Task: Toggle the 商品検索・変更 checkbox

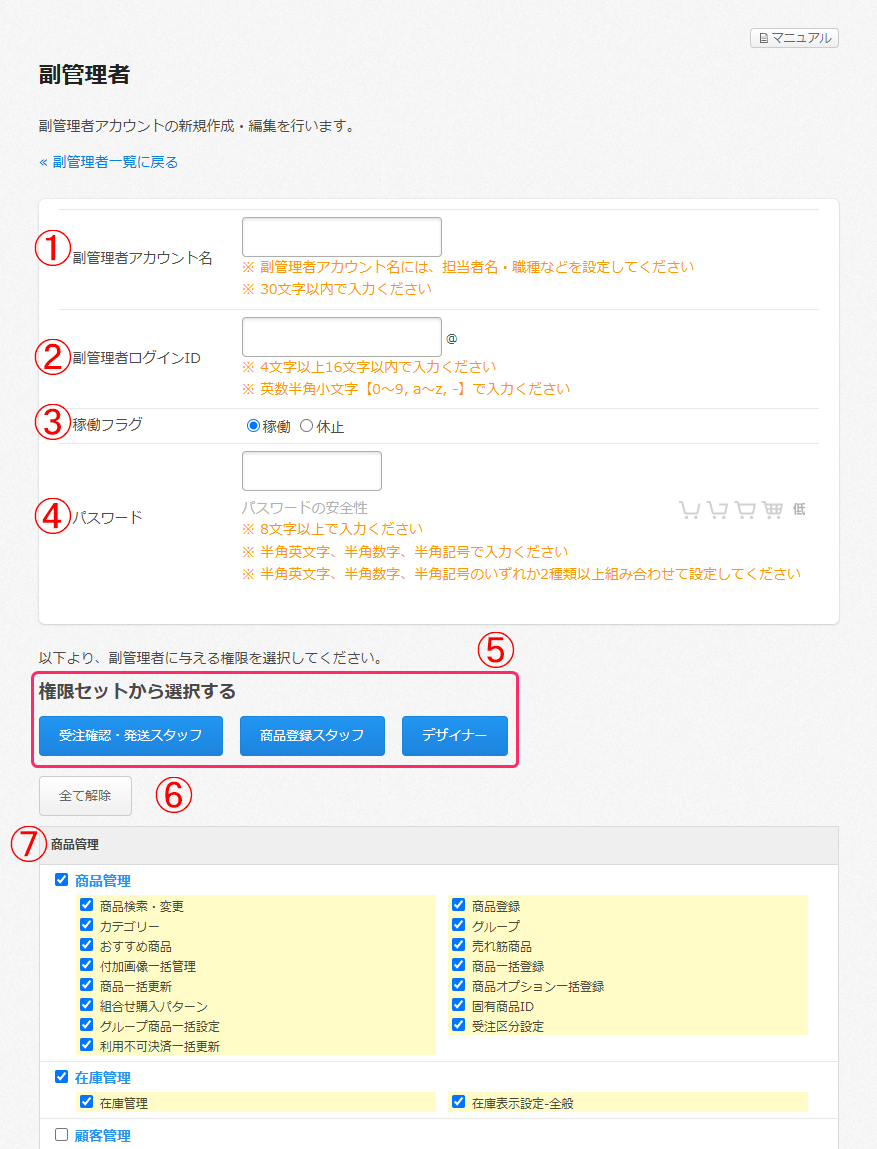Action: [x=87, y=905]
